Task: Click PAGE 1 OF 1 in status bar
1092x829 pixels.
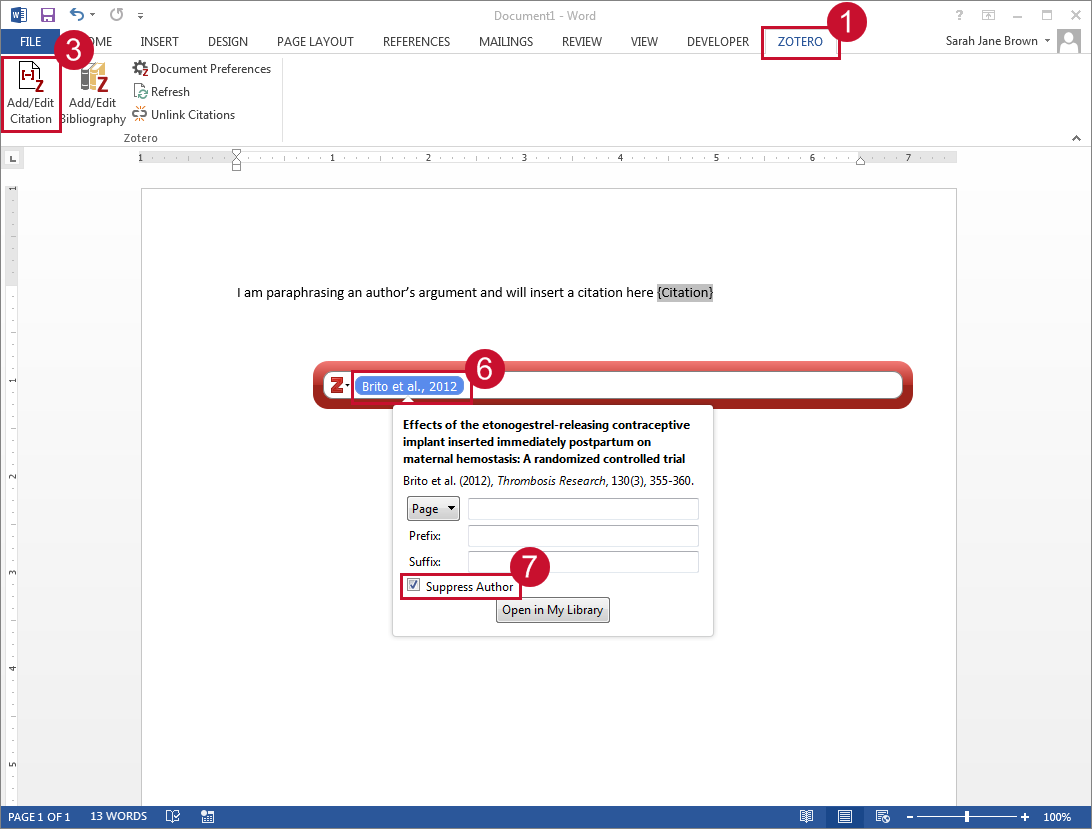Action: click(x=39, y=816)
